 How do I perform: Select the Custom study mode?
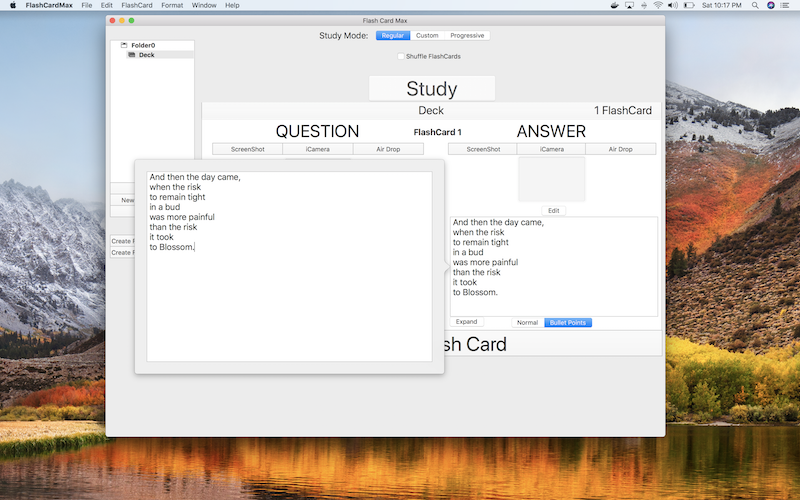[x=427, y=36]
